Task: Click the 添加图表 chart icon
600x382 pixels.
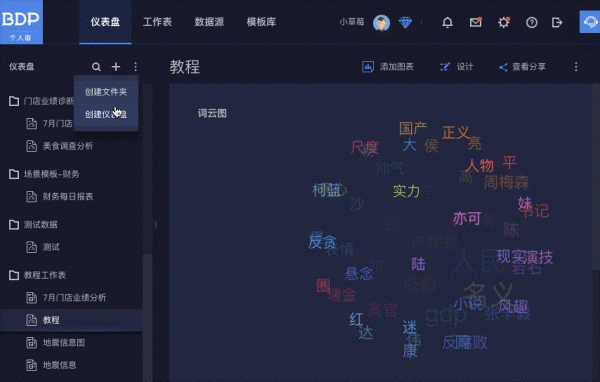Action: [368, 67]
